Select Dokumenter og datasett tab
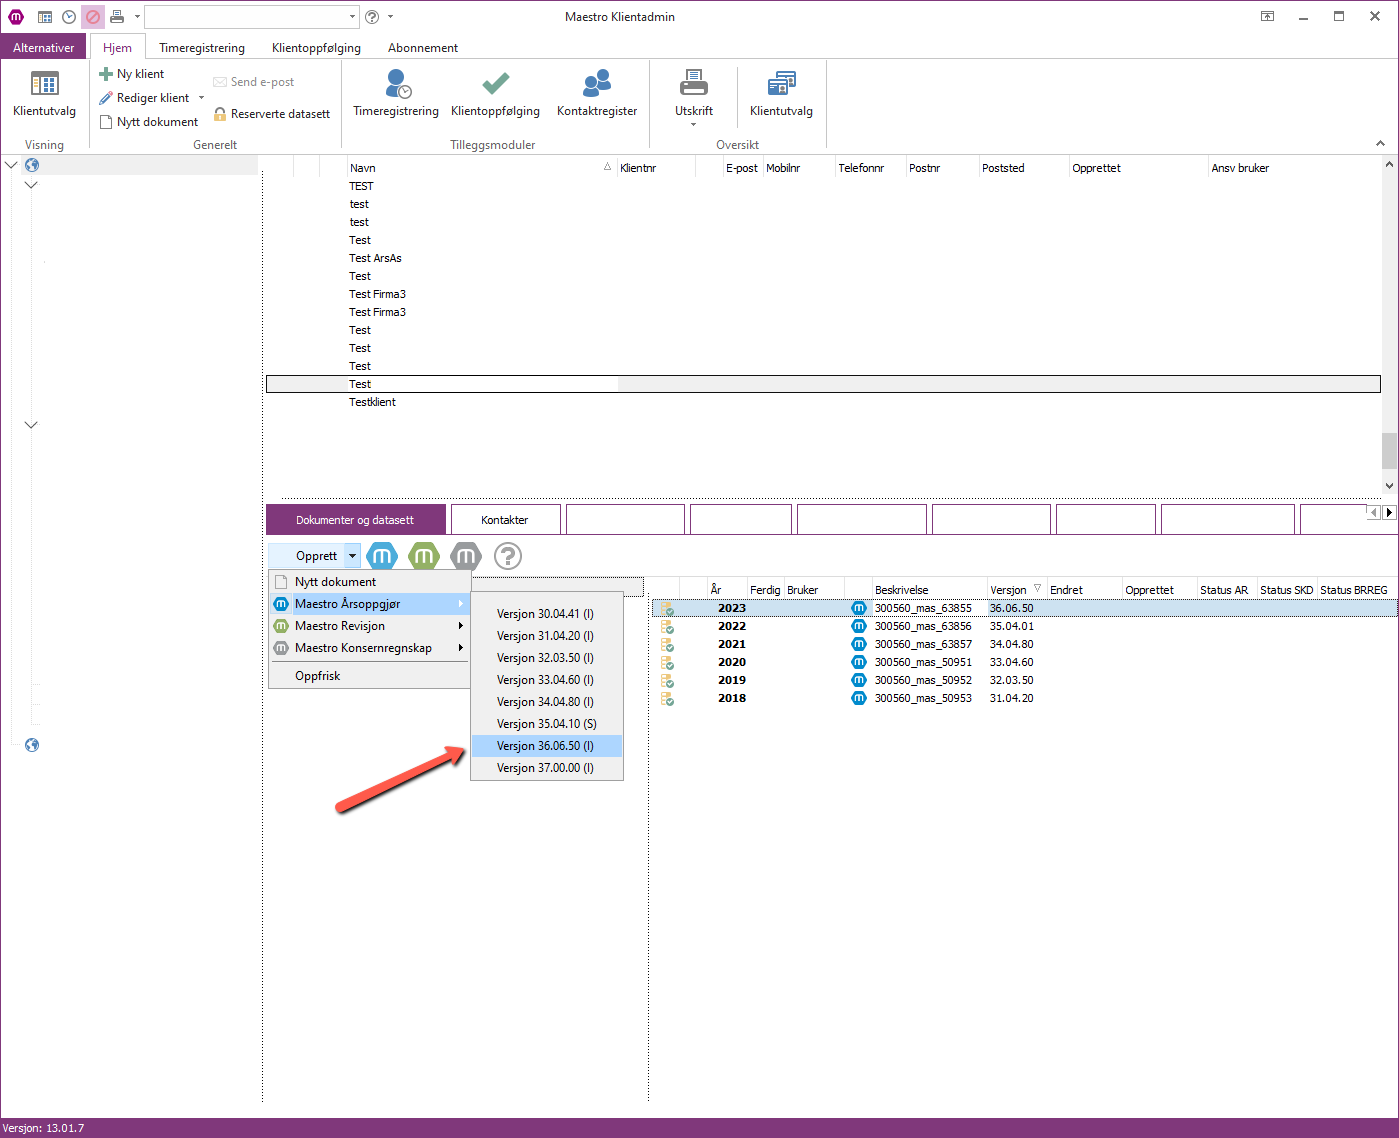Image resolution: width=1399 pixels, height=1138 pixels. (x=355, y=520)
